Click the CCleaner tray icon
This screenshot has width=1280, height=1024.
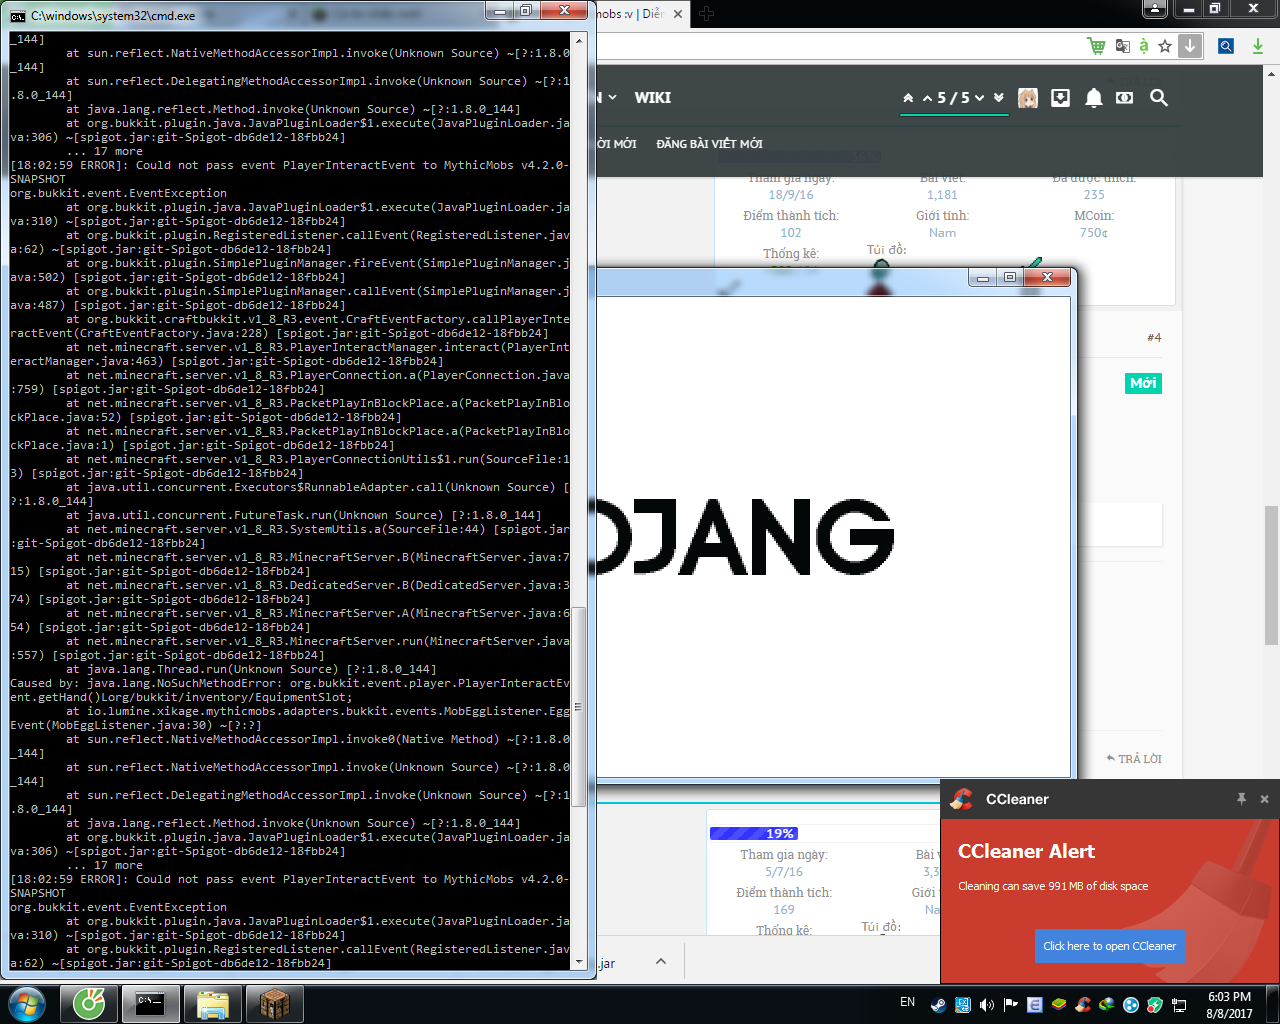point(1083,1005)
